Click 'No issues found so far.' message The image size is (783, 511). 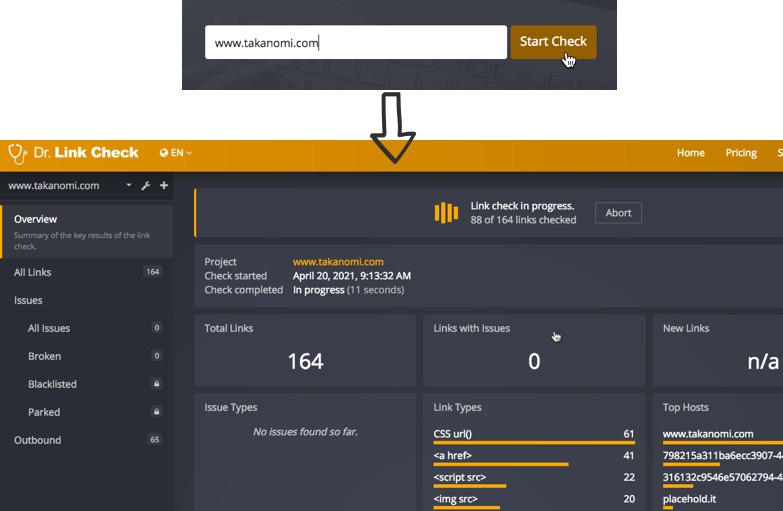click(305, 432)
